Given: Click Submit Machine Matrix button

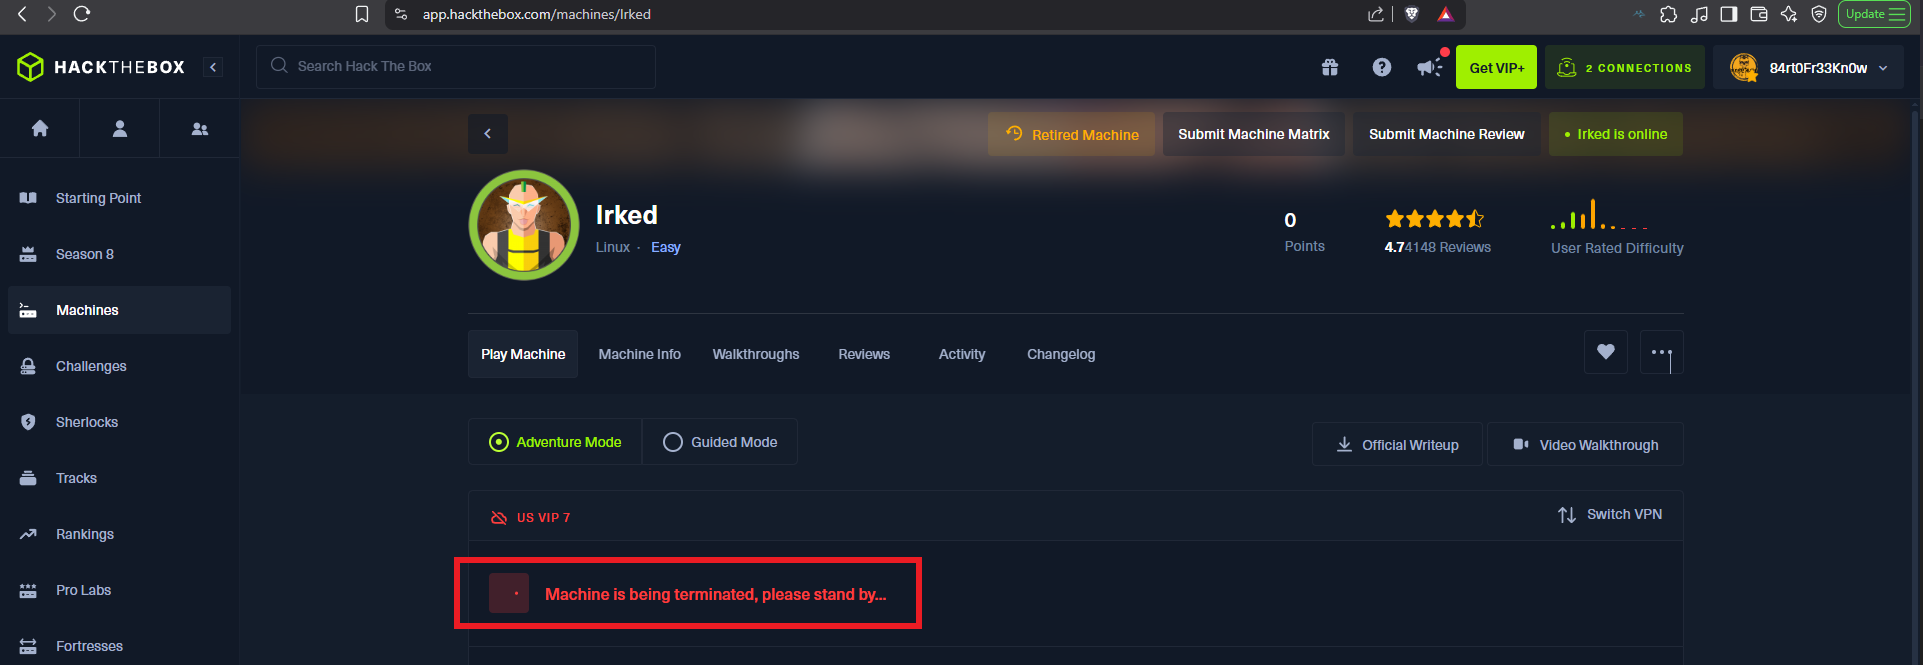Looking at the screenshot, I should [1254, 134].
